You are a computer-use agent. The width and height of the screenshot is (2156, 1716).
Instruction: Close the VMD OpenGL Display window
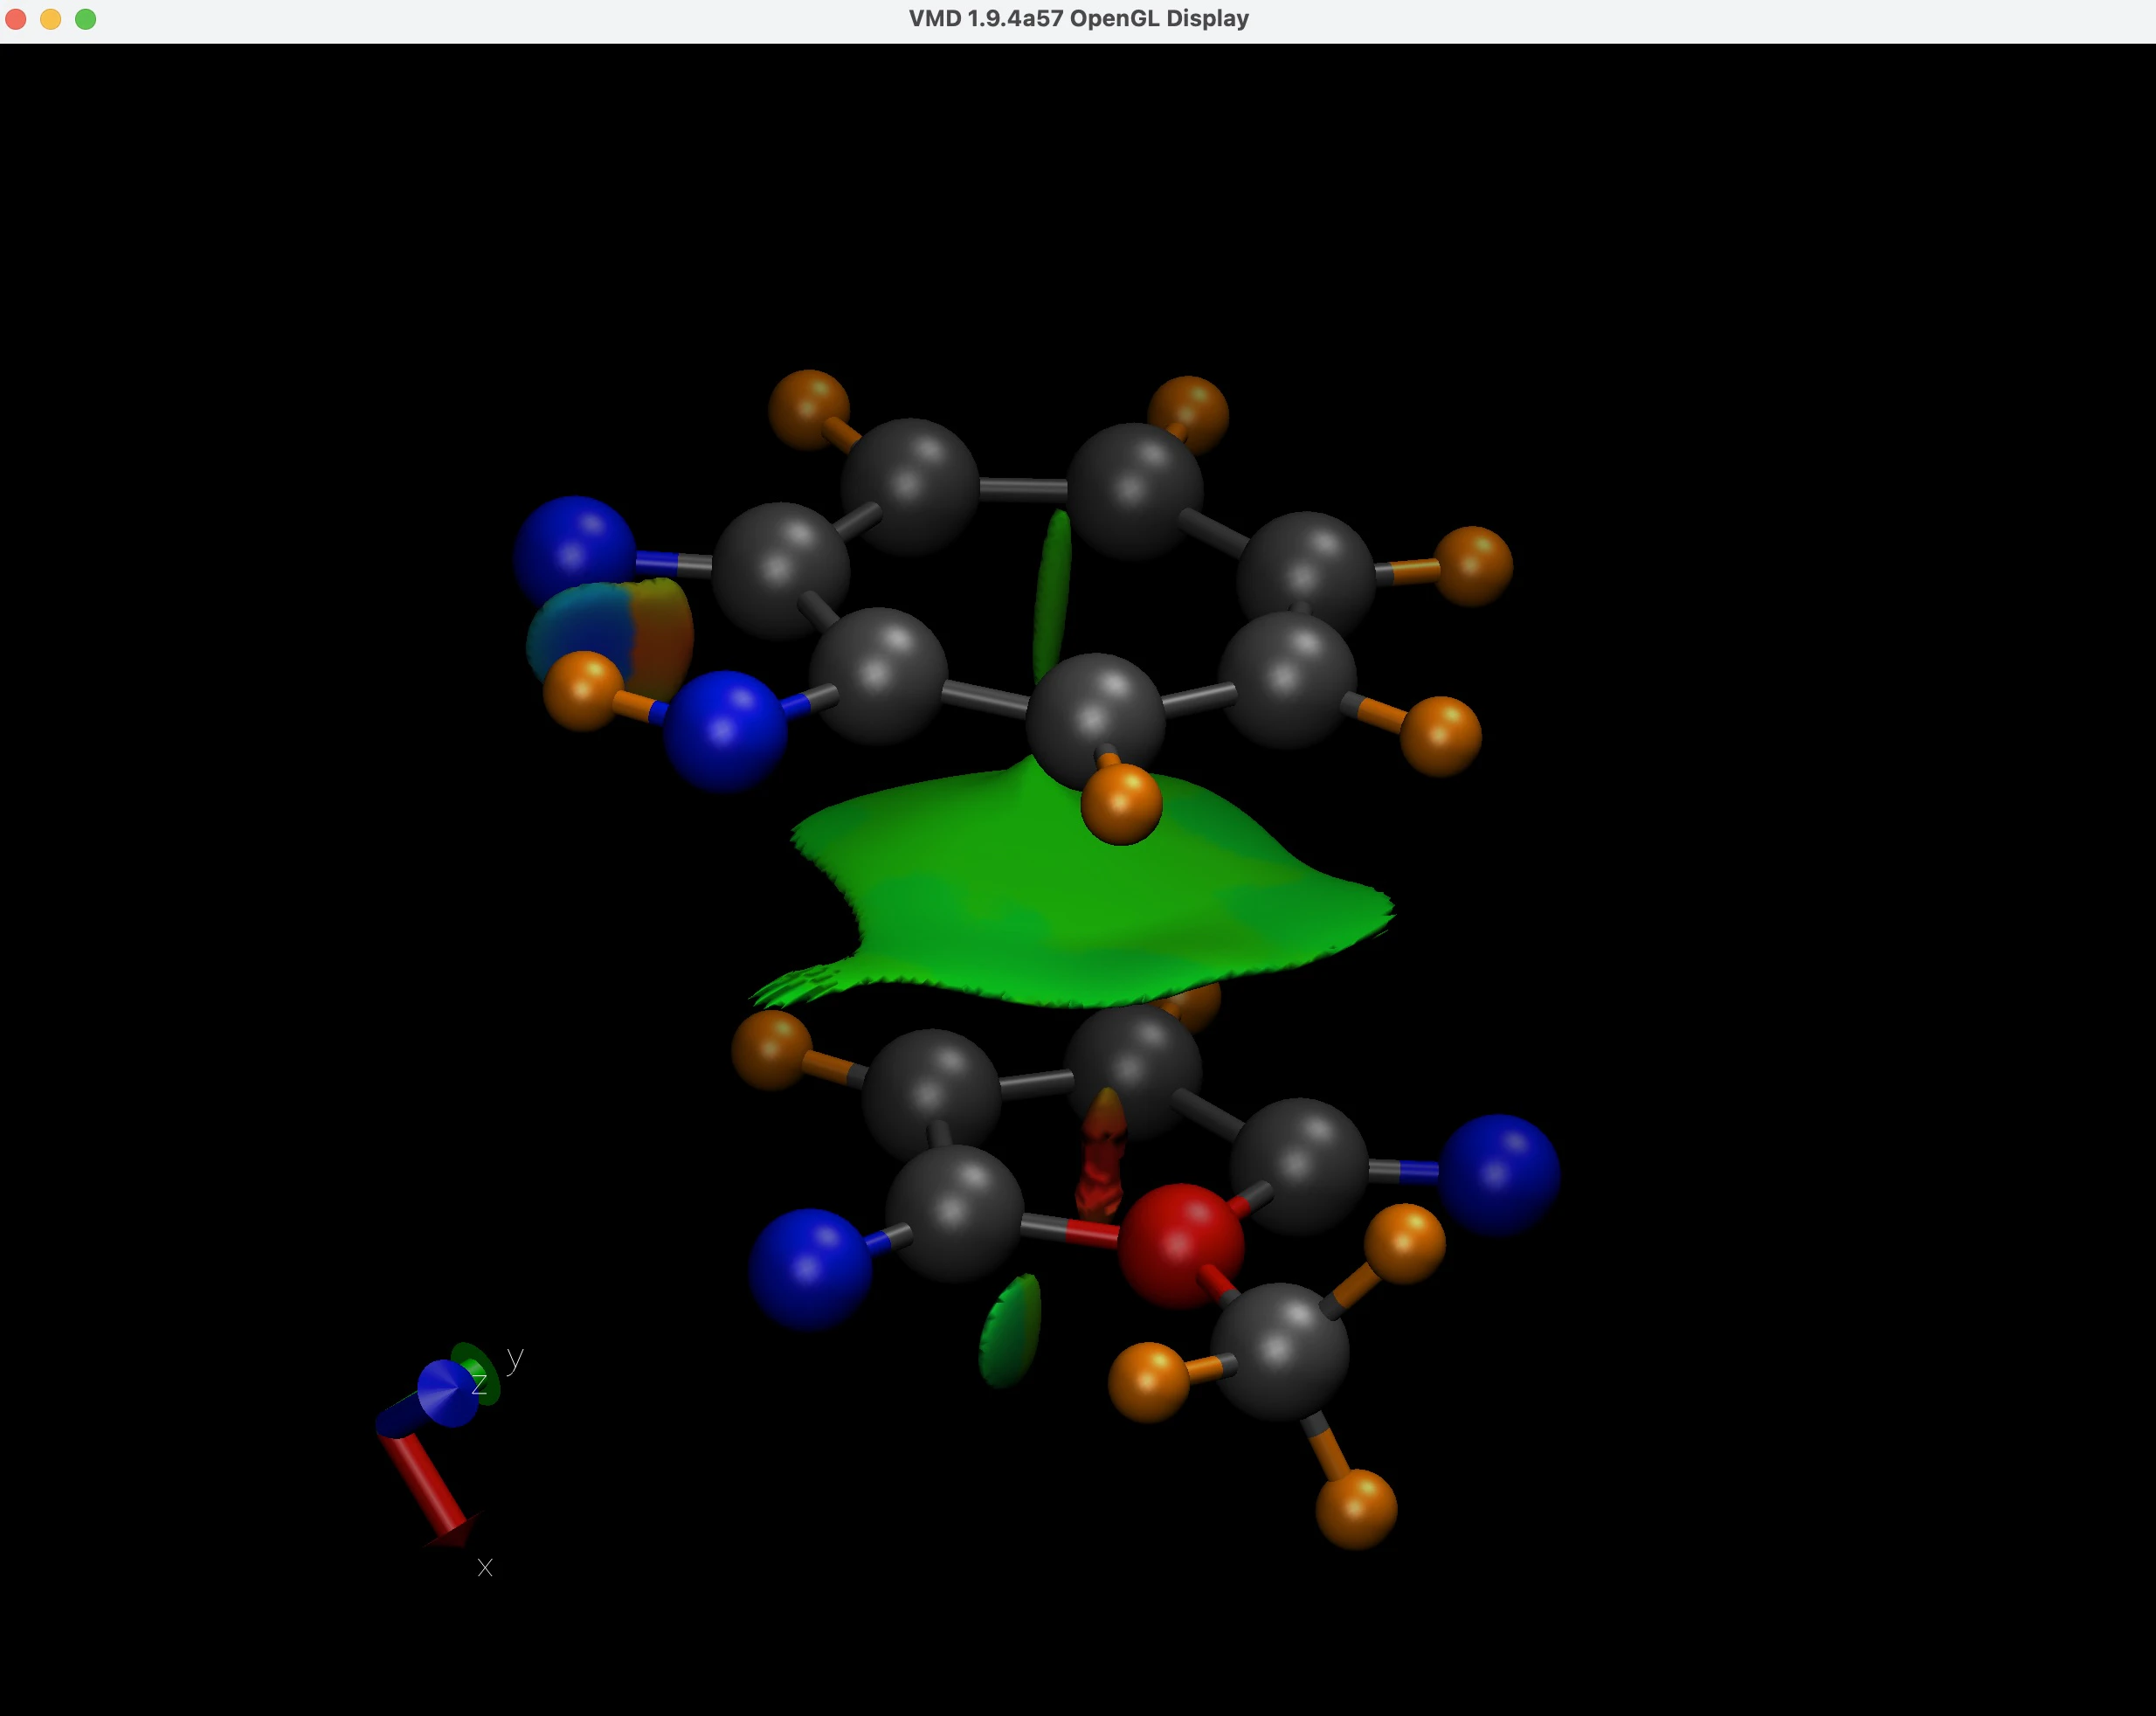pos(16,19)
